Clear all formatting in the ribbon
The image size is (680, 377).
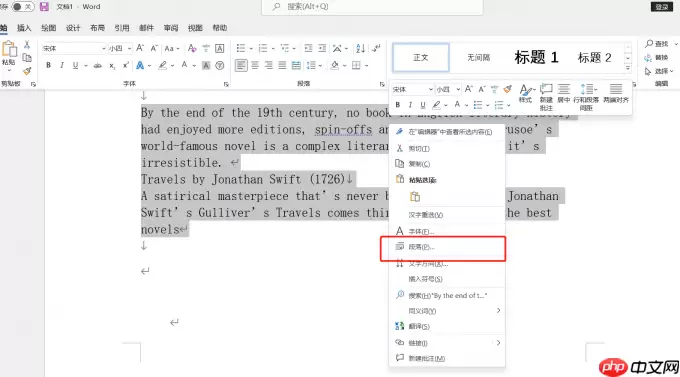(192, 48)
